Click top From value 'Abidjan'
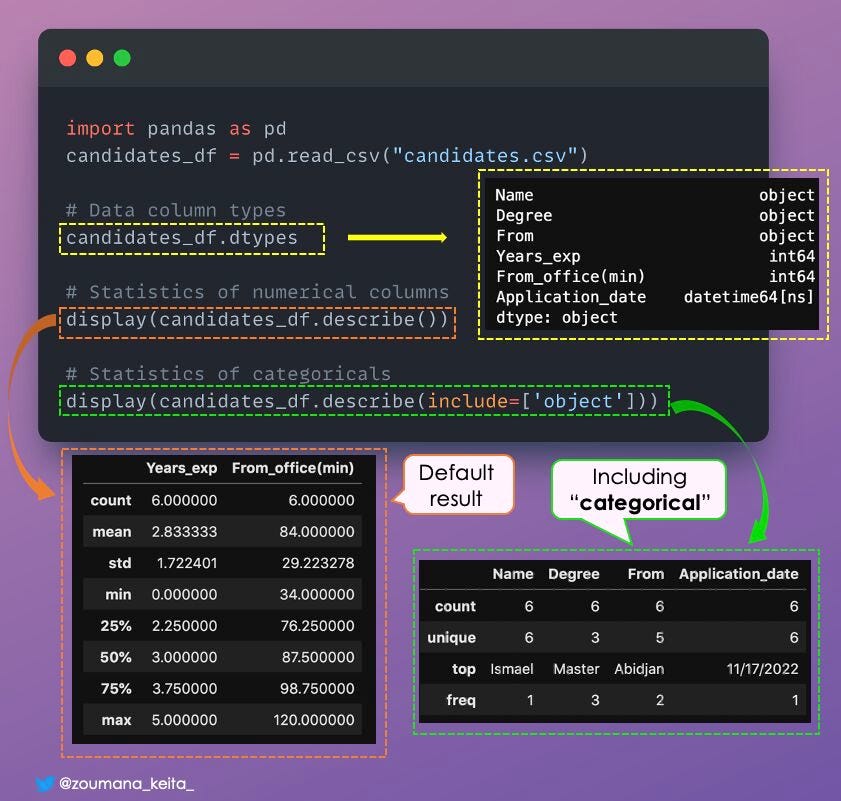The image size is (841, 801). [639, 669]
